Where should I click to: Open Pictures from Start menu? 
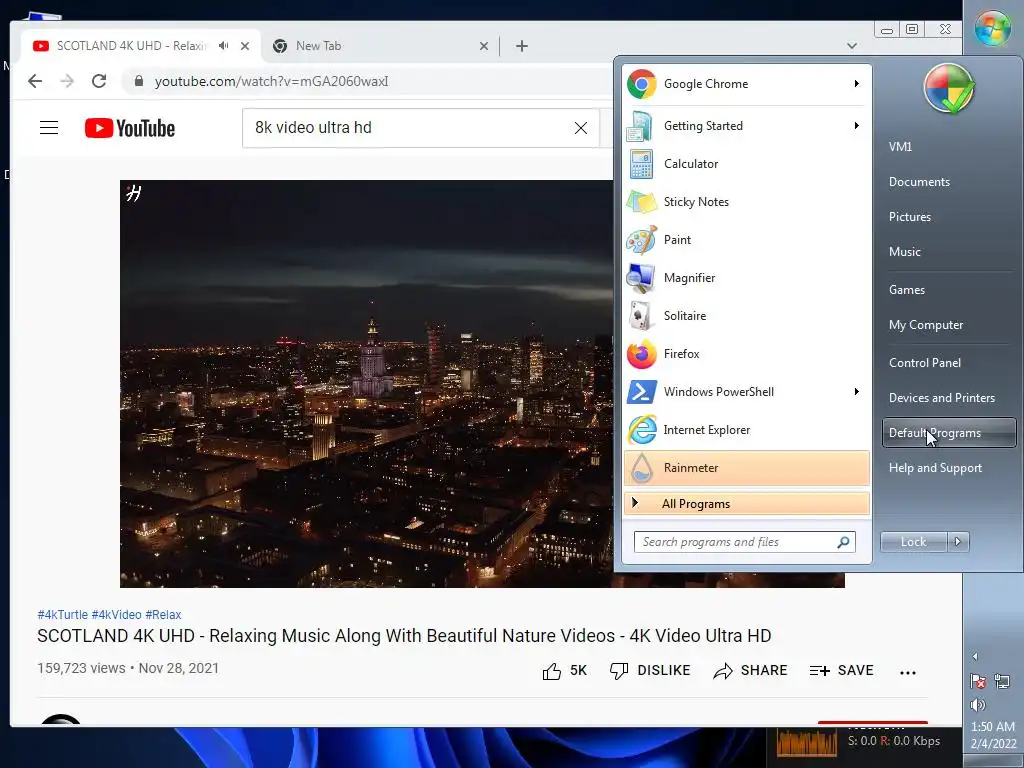(x=910, y=217)
